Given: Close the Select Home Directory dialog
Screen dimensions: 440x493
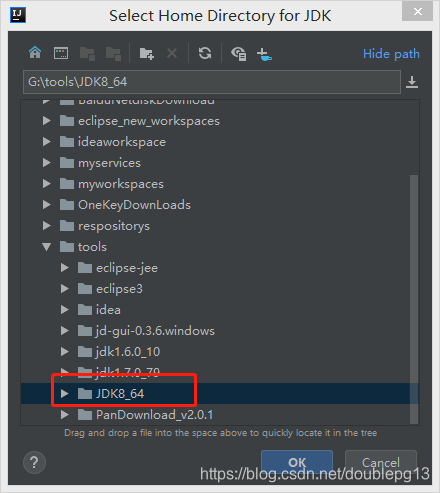Looking at the screenshot, I should coord(417,12).
